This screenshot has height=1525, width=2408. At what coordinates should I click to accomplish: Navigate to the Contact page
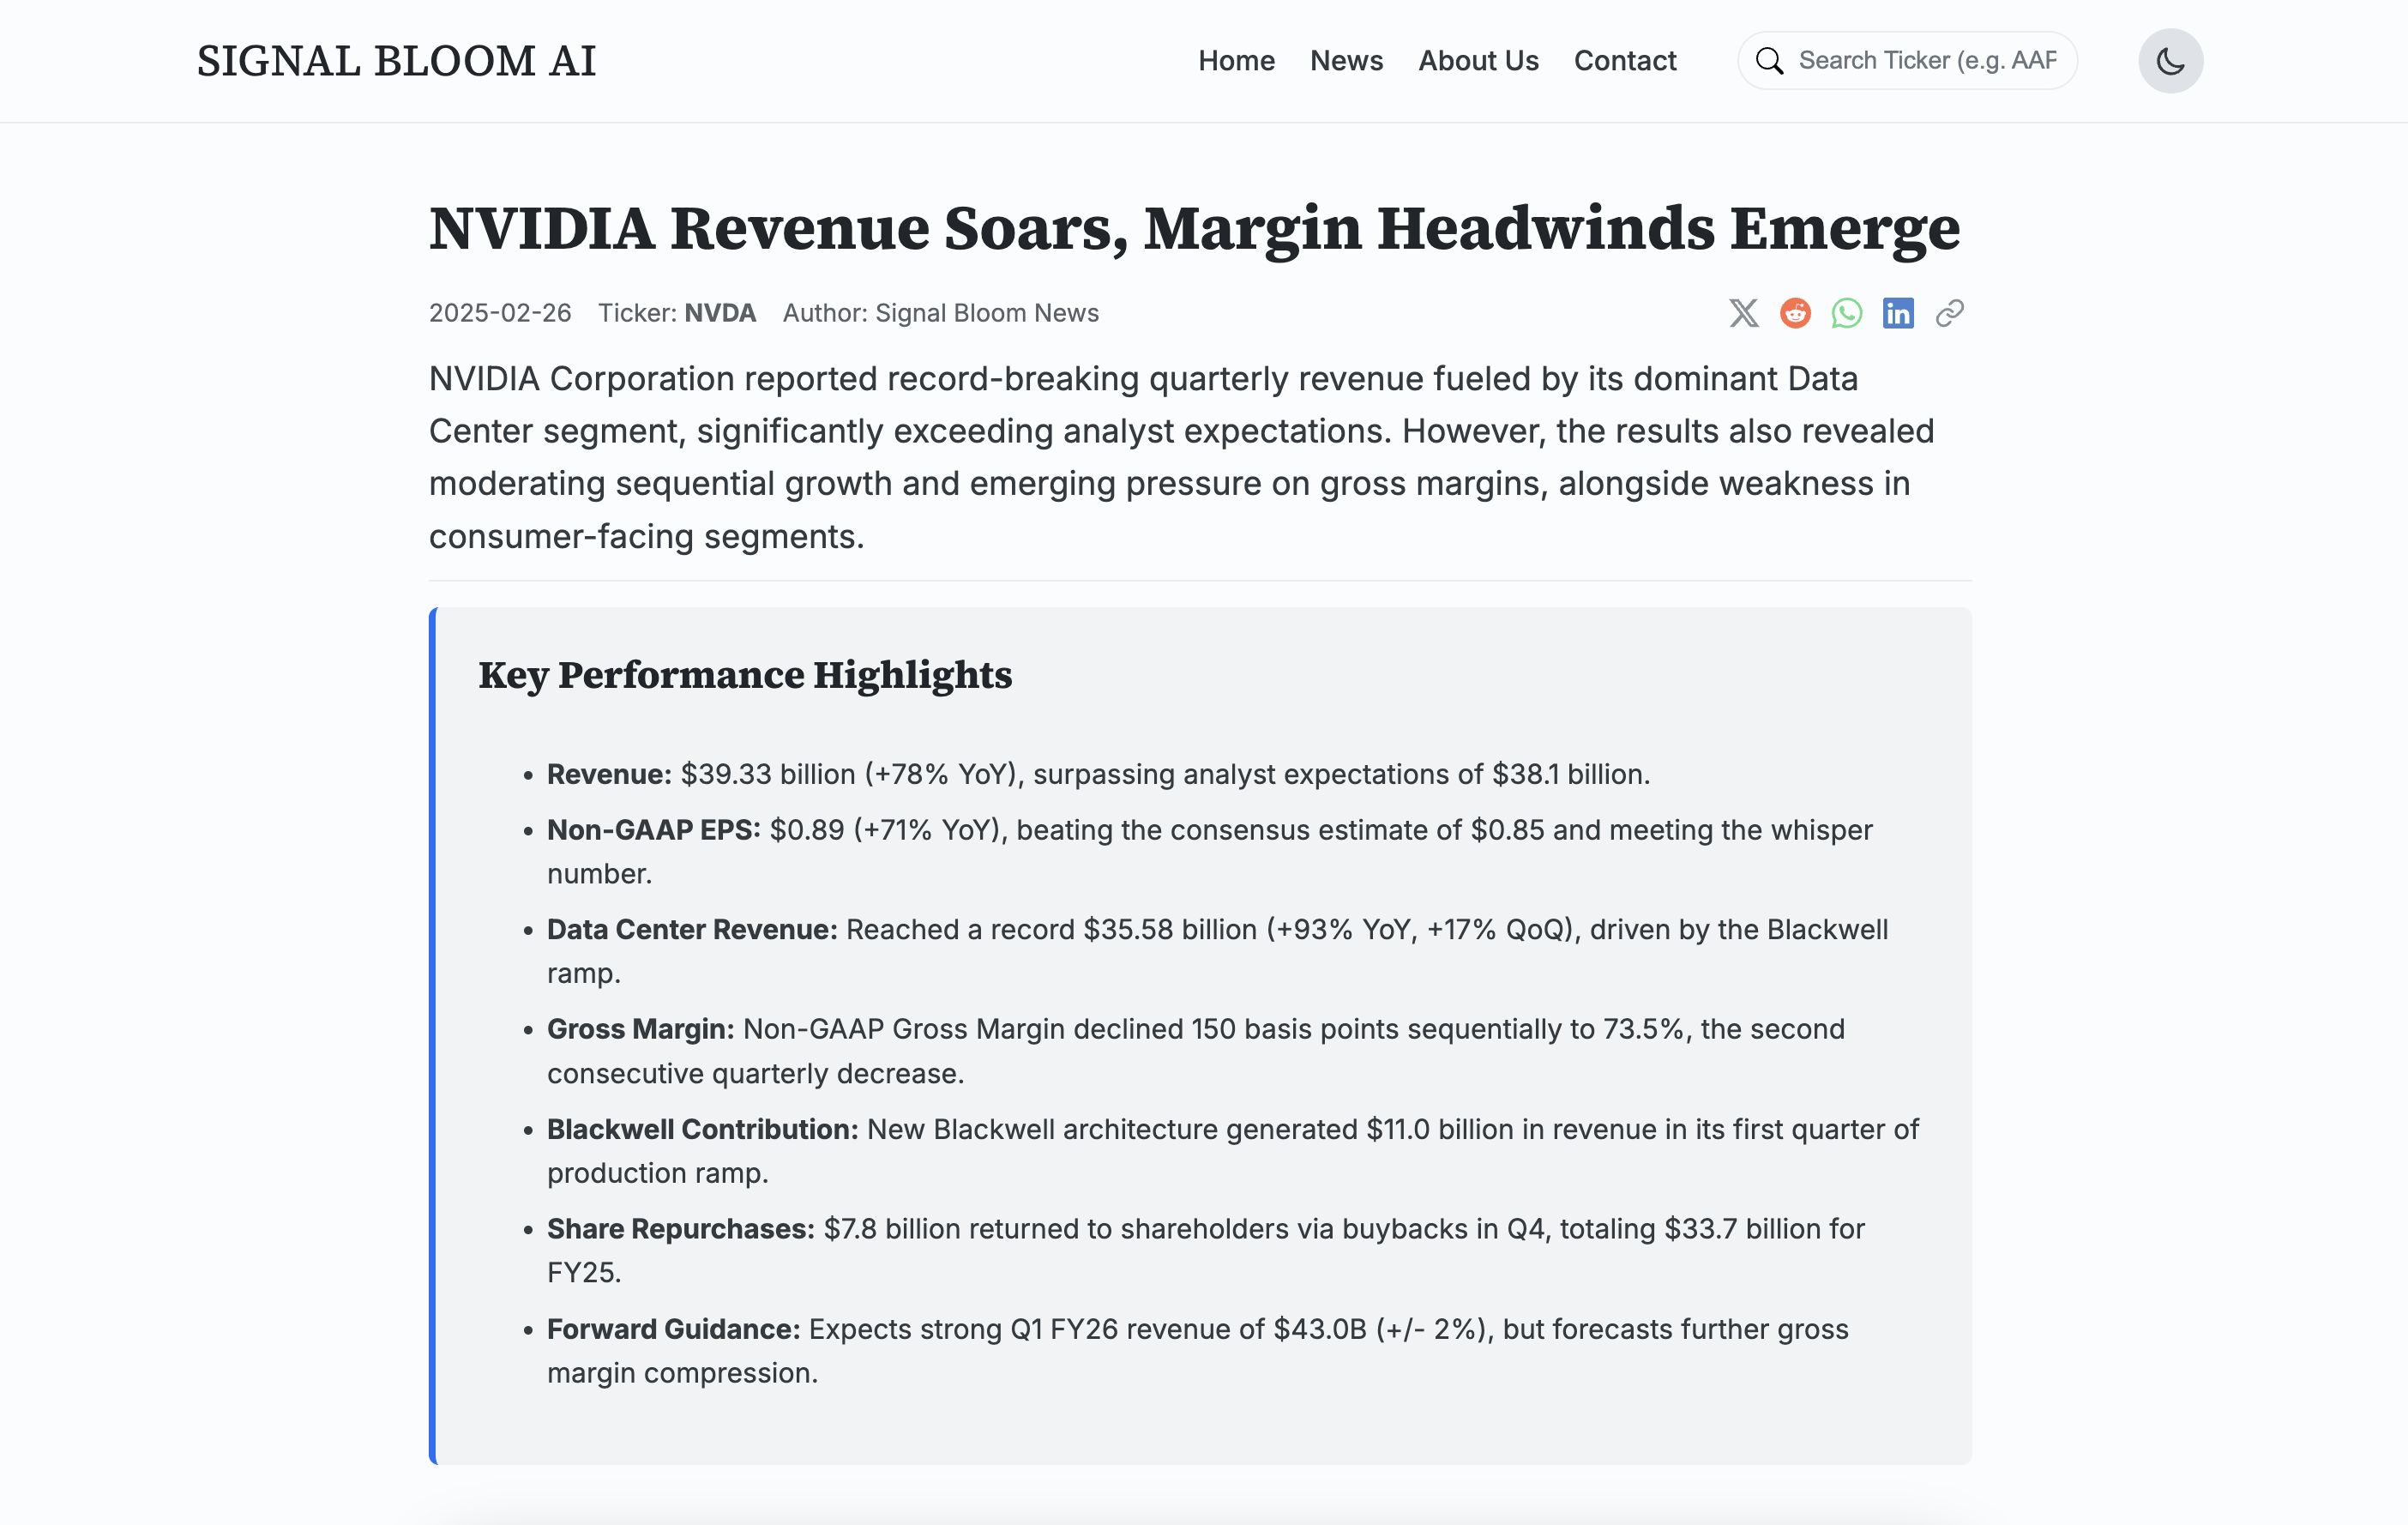click(1625, 61)
